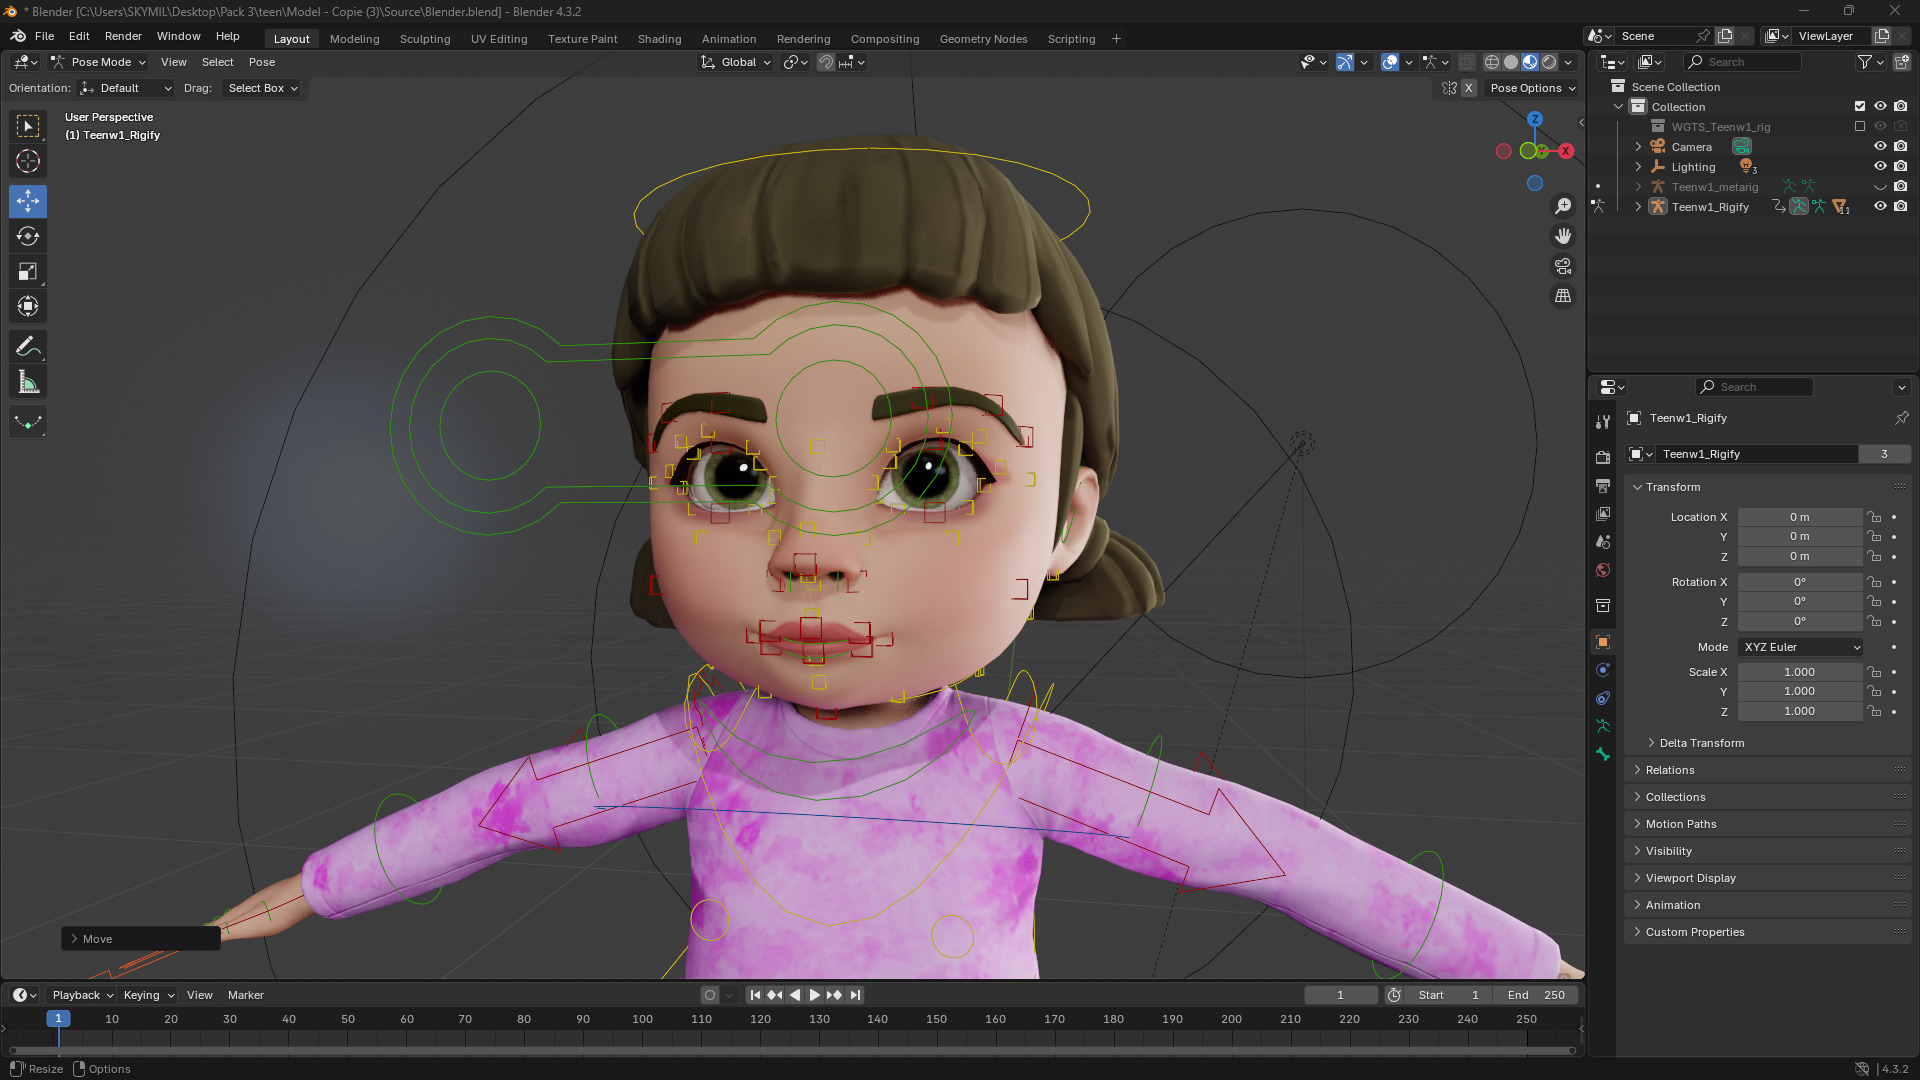Open the Render properties tab
This screenshot has width=1920, height=1080.
1603,457
